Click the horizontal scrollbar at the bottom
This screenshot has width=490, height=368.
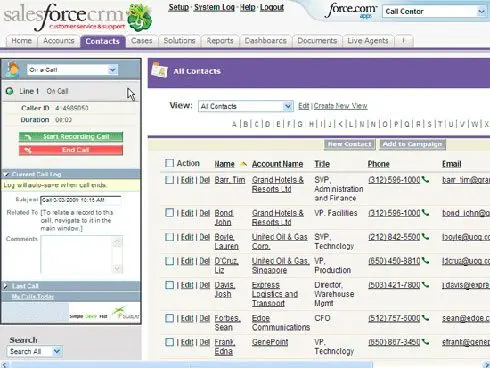pos(192,364)
